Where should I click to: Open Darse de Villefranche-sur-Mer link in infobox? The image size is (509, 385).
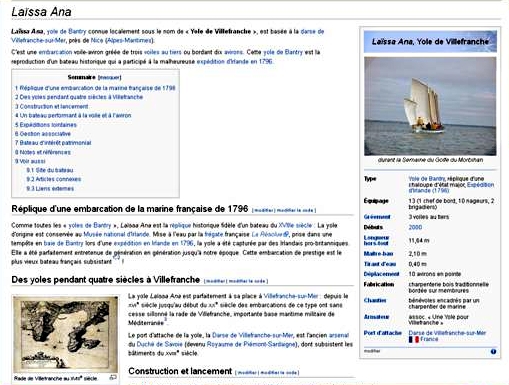coord(447,333)
